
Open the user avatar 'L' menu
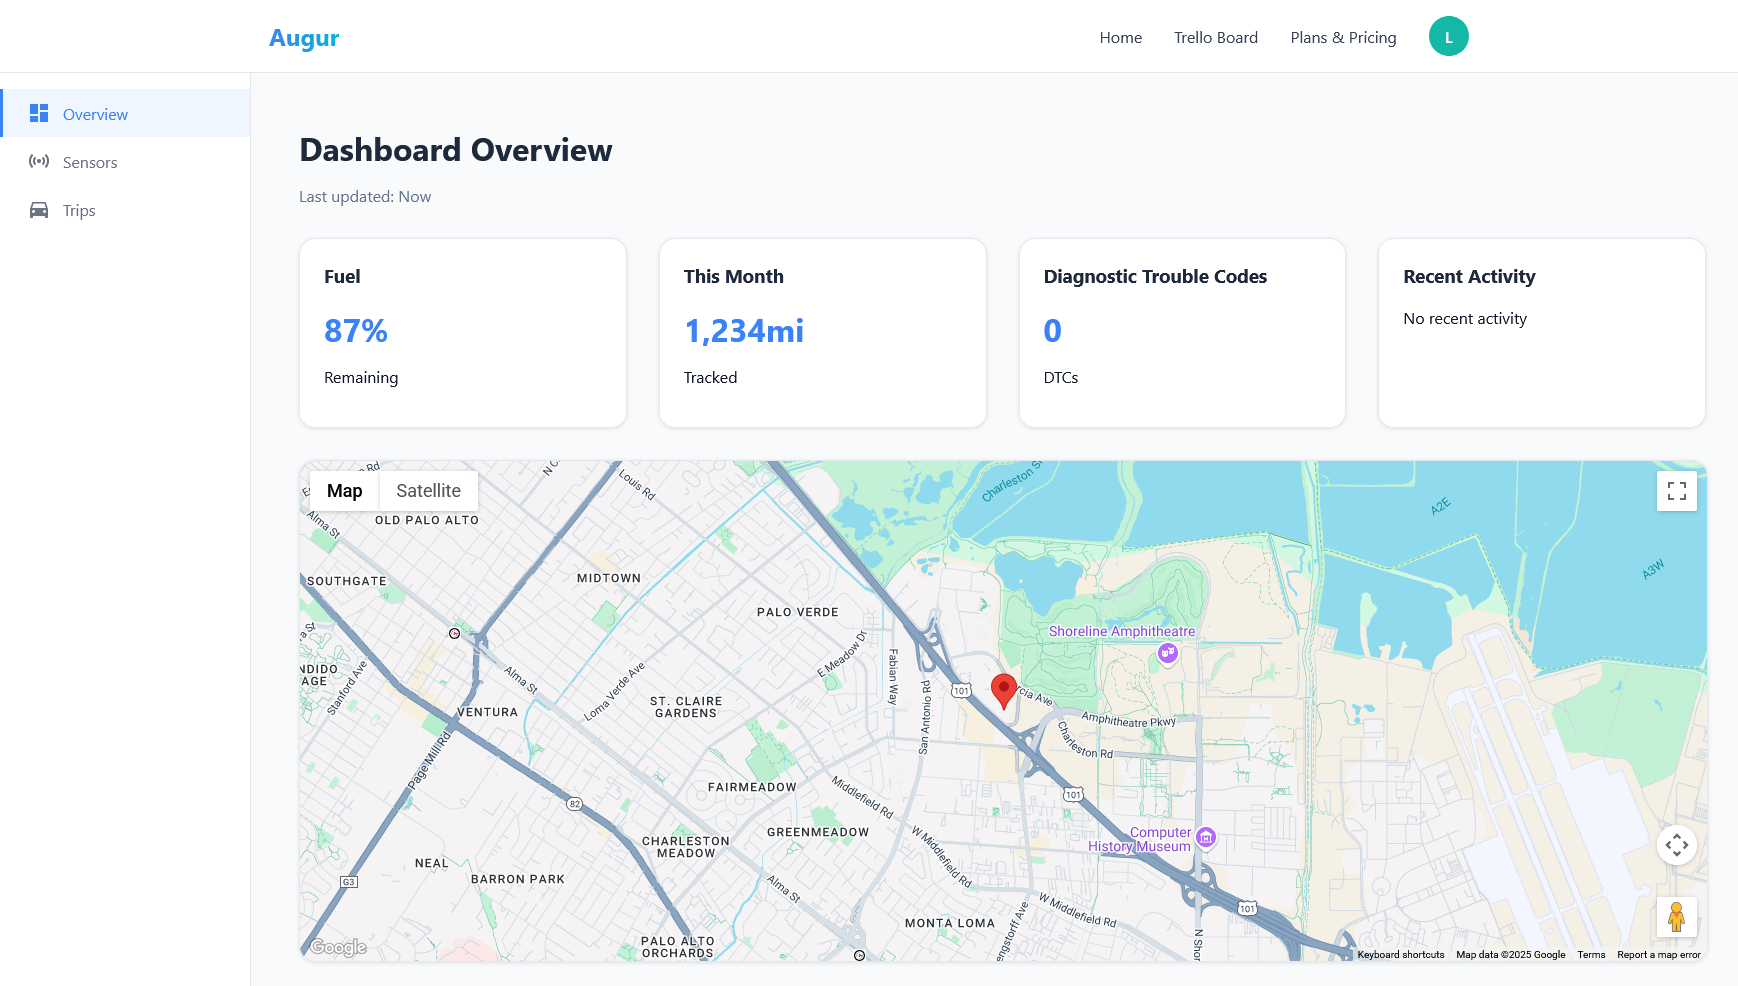pos(1448,37)
